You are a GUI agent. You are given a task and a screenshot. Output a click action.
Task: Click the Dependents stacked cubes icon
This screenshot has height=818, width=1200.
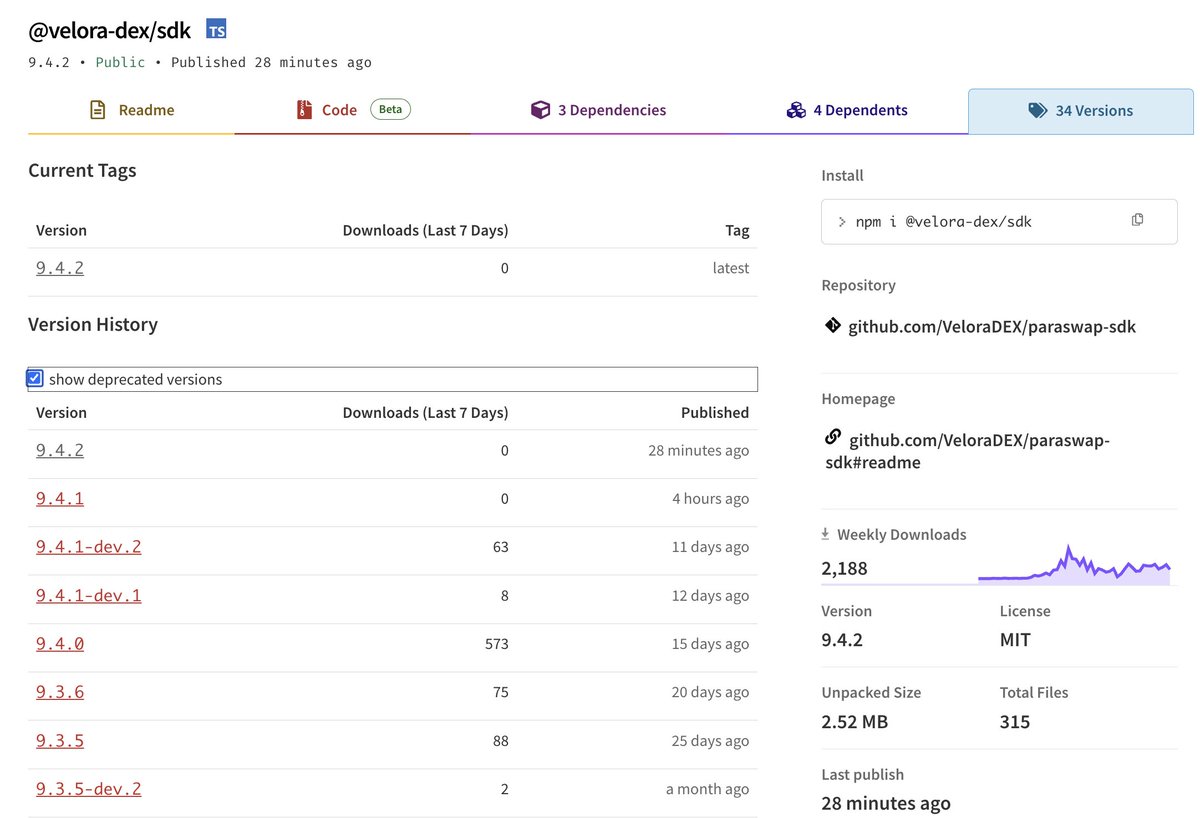coord(796,110)
